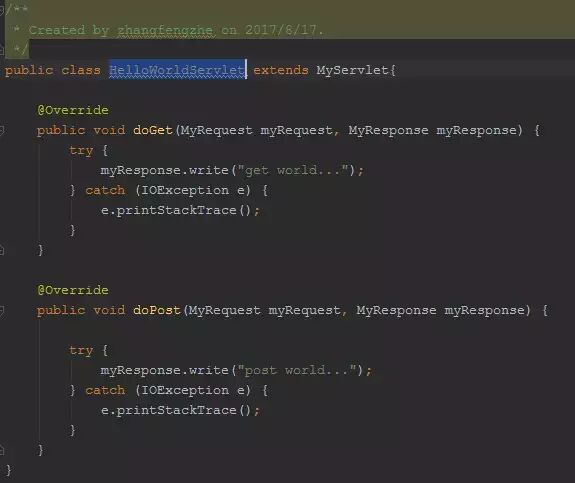
Task: Click the doPost method name
Action: [157, 310]
